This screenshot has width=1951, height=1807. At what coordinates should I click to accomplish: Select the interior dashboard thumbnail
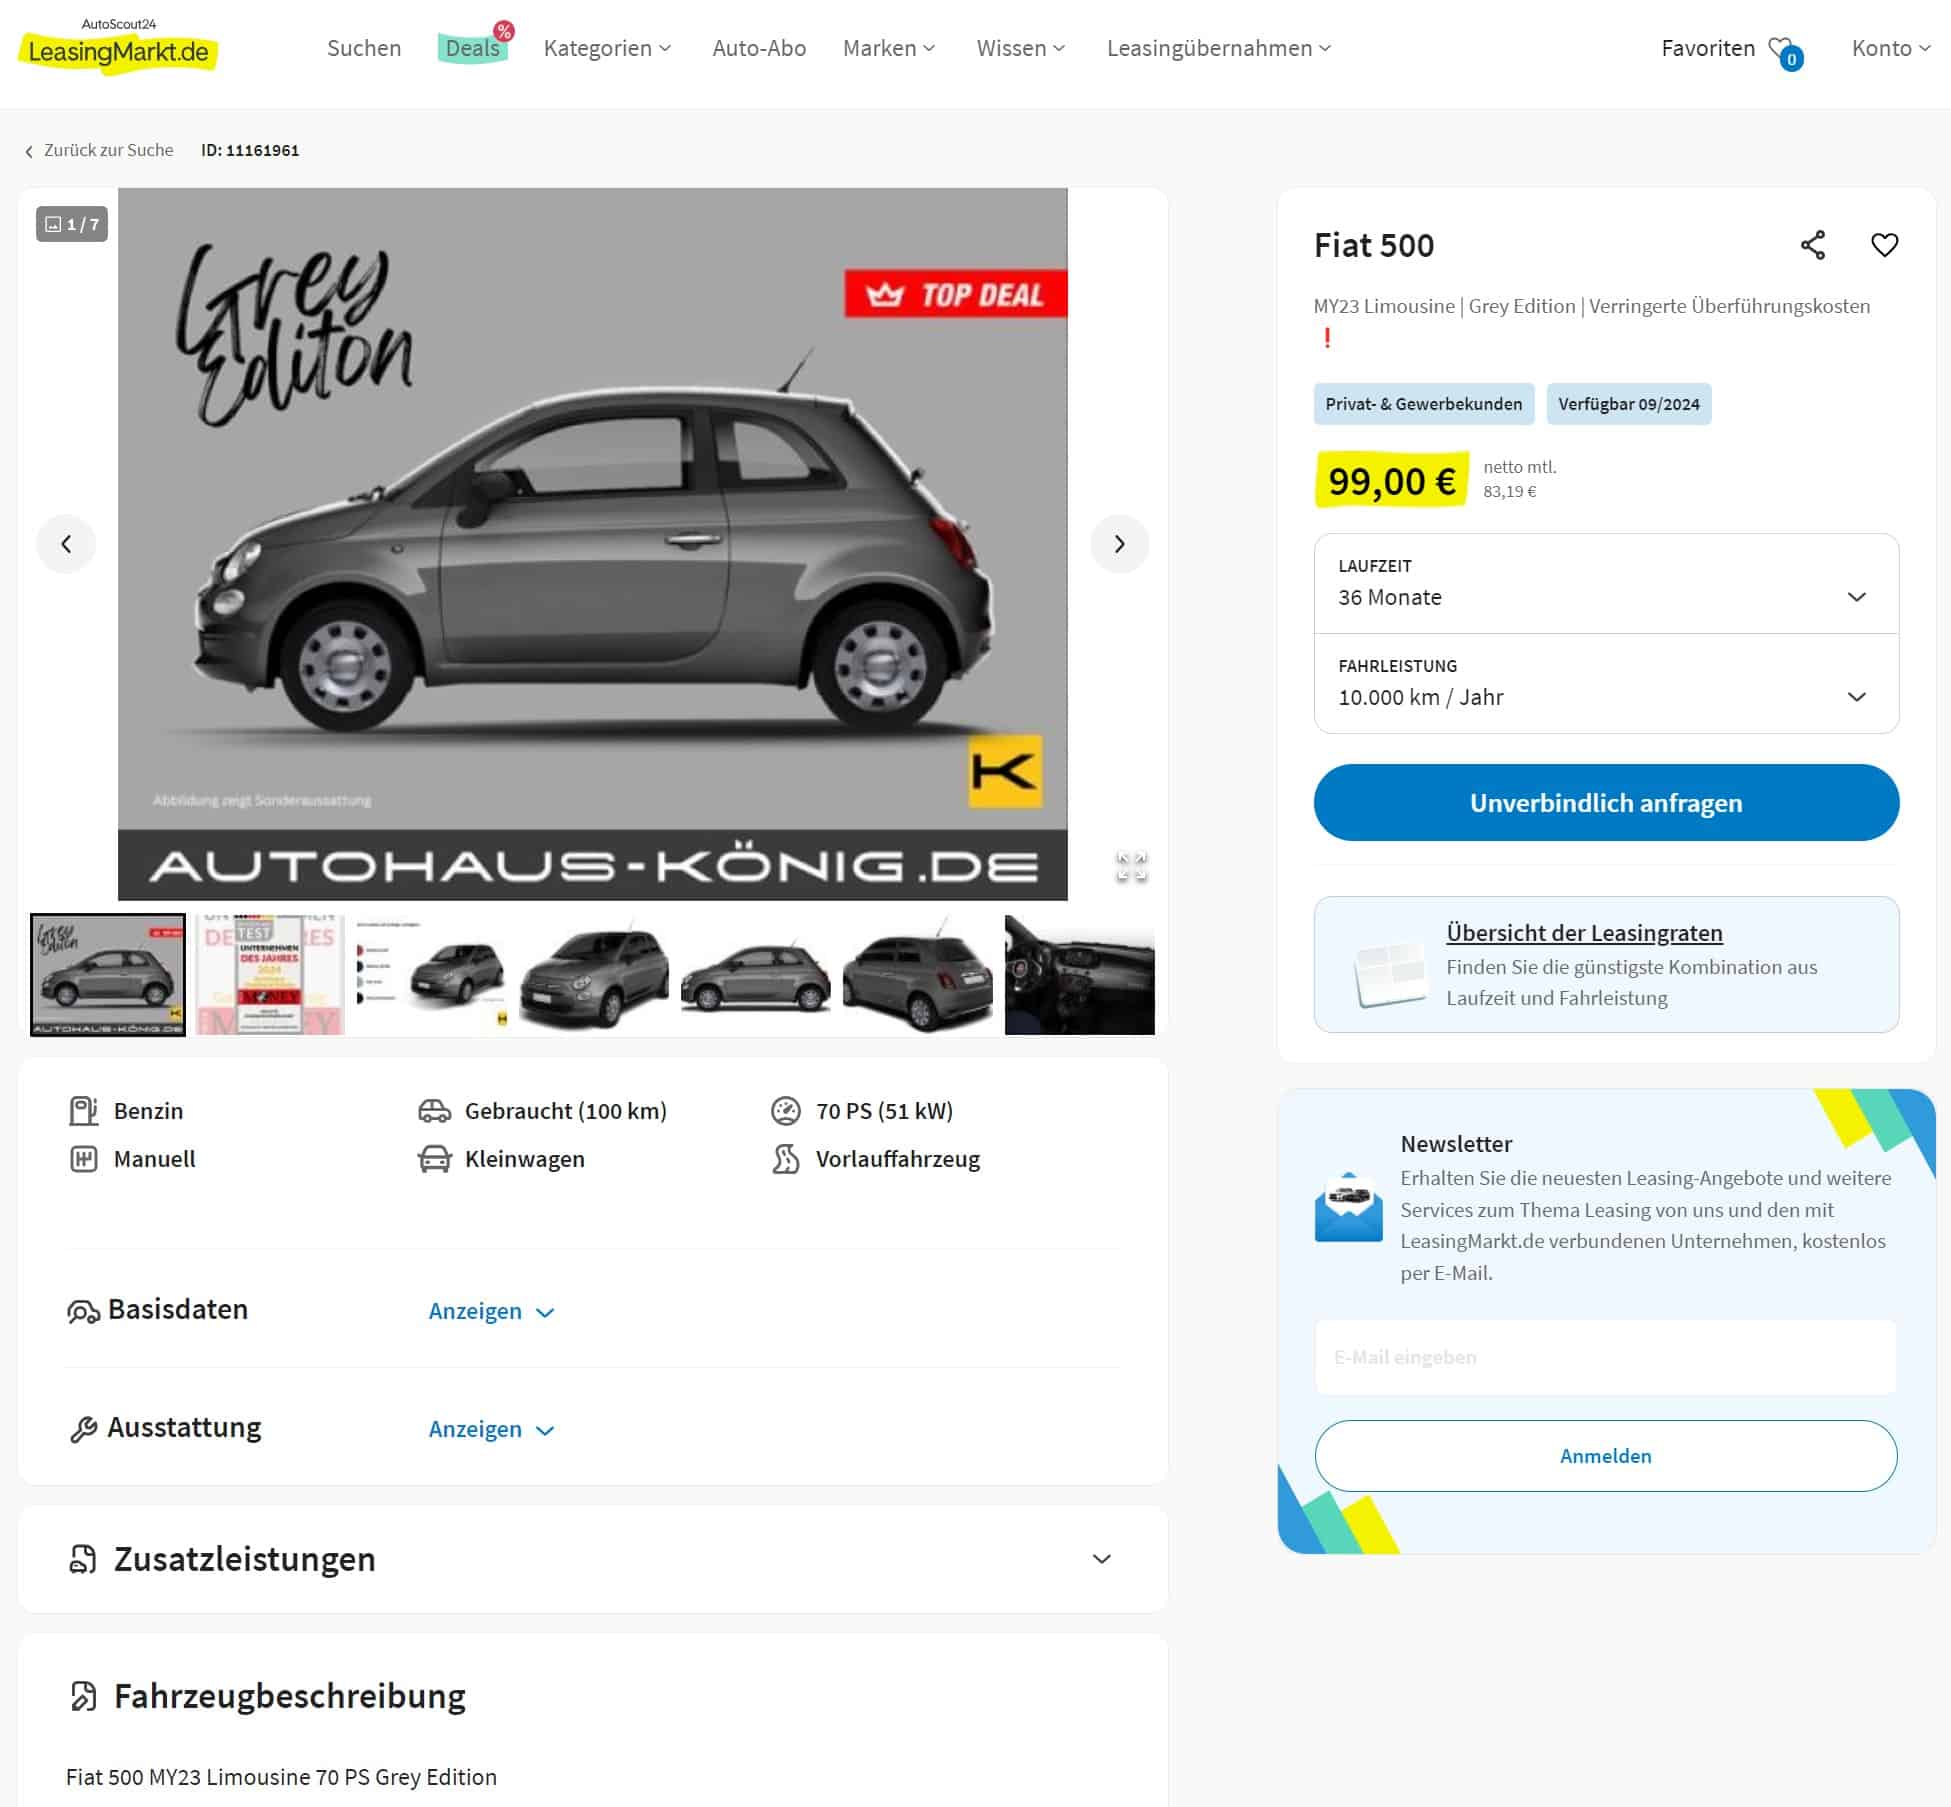pos(1080,974)
